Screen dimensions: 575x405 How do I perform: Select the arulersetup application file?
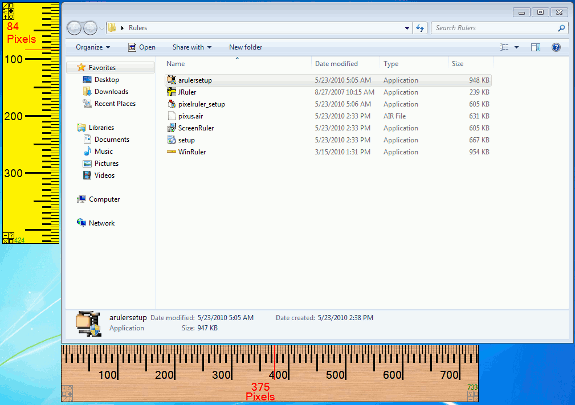(x=328, y=80)
